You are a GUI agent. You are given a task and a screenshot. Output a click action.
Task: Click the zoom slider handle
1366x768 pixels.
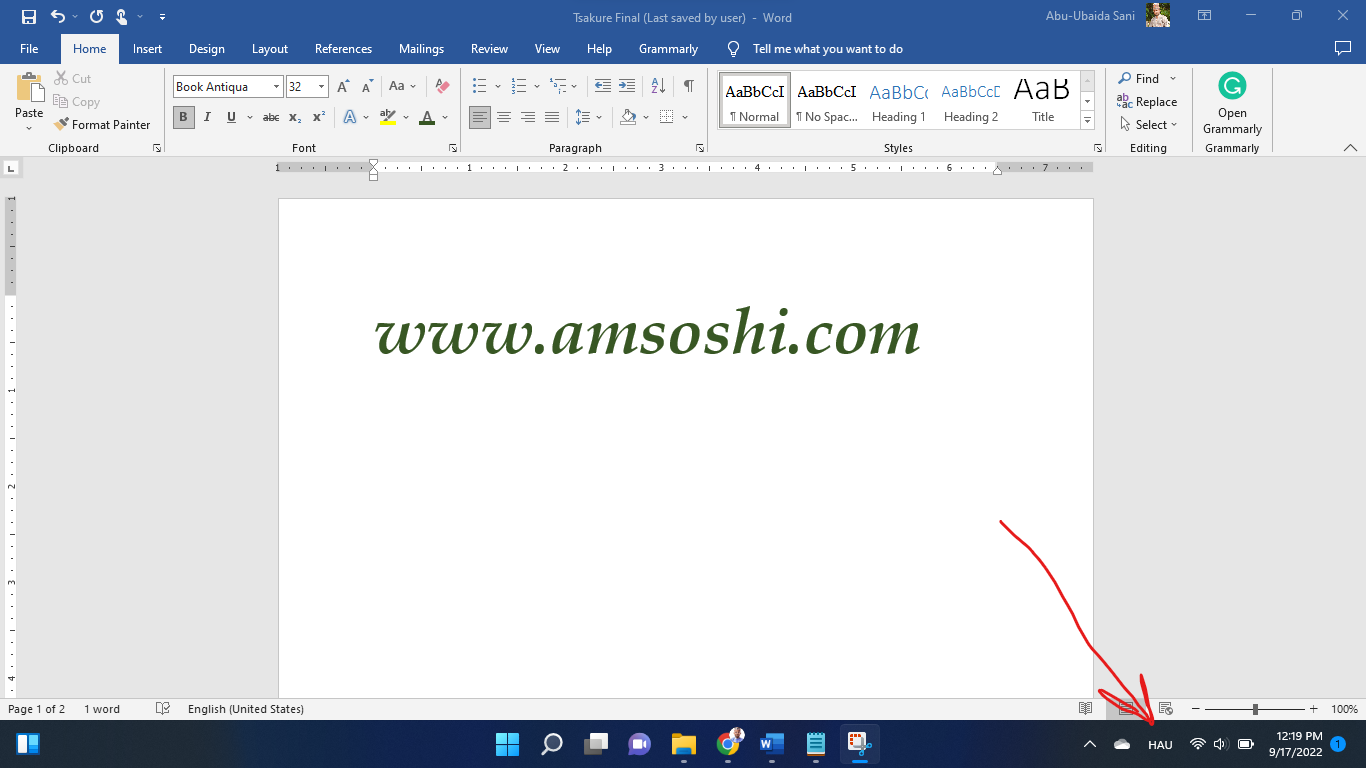(1255, 709)
